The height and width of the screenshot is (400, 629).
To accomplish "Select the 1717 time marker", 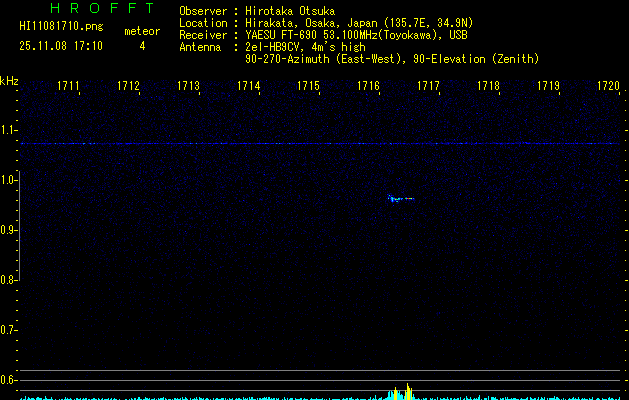I will click(429, 87).
